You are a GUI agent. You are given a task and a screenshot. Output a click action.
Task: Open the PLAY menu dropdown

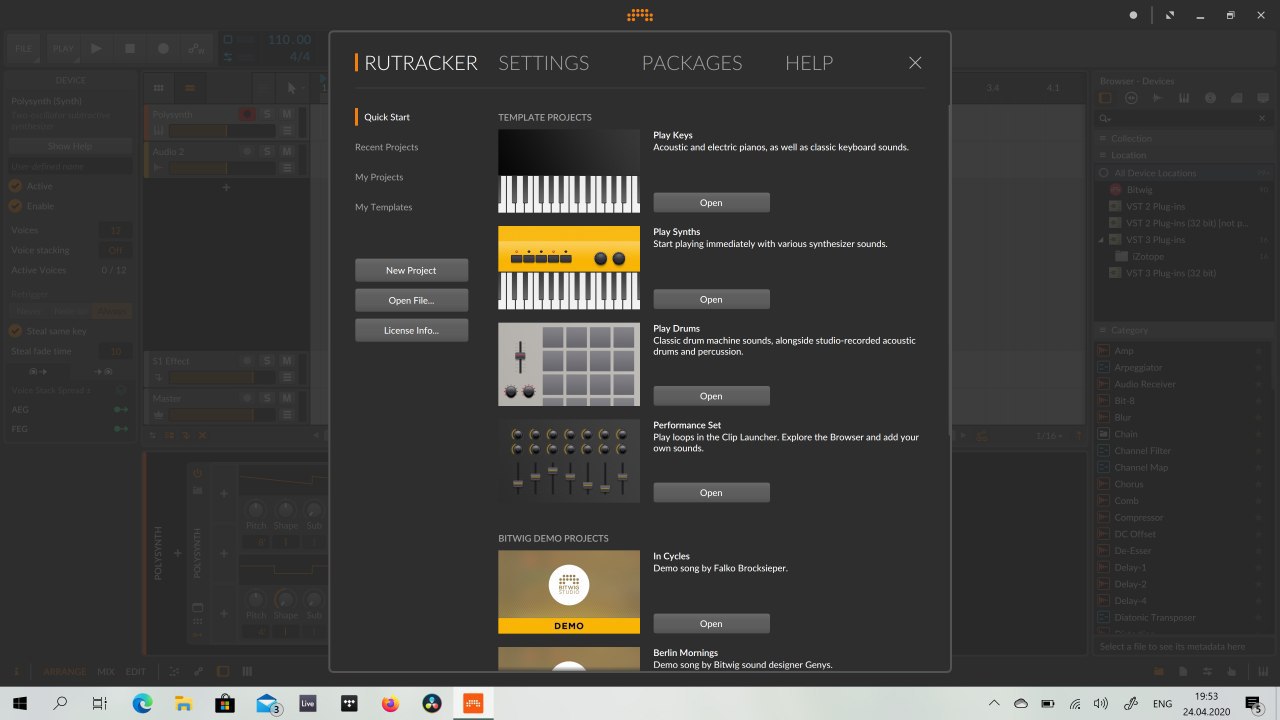[x=63, y=48]
